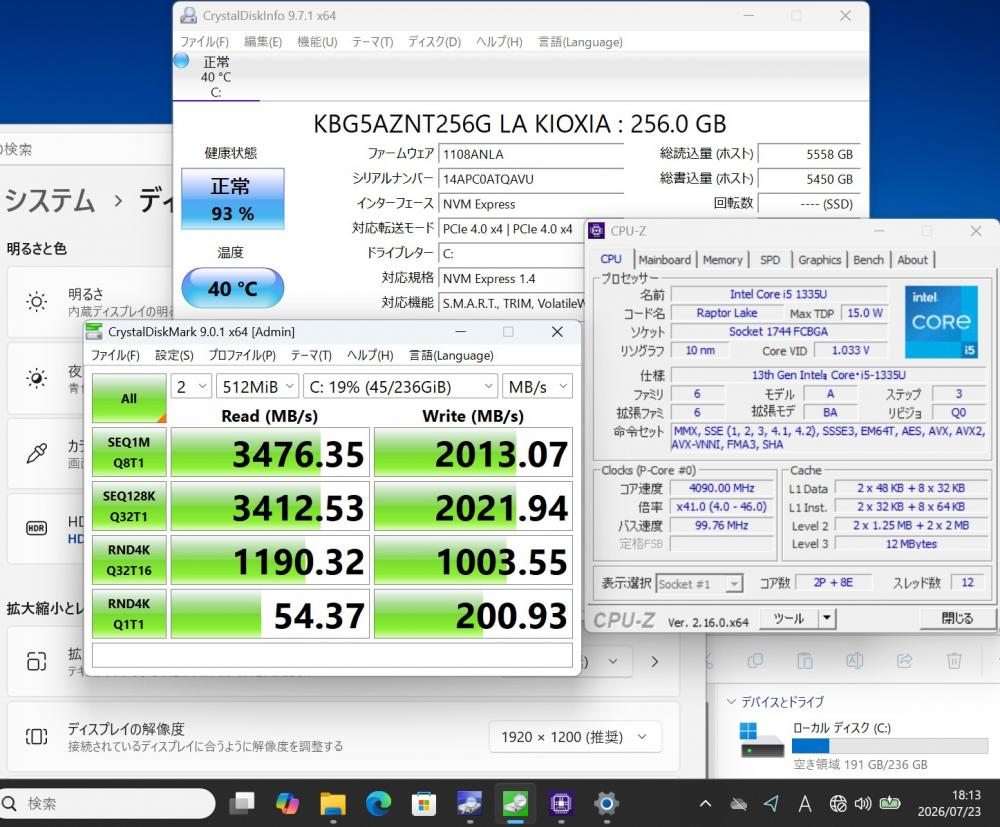This screenshot has height=827, width=1000.
Task: Click taskbar search box
Action: [107, 803]
